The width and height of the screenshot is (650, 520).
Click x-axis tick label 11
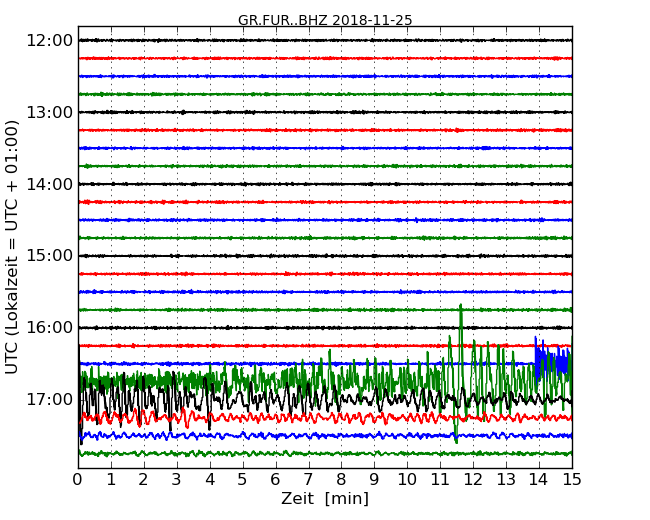pyautogui.click(x=440, y=480)
